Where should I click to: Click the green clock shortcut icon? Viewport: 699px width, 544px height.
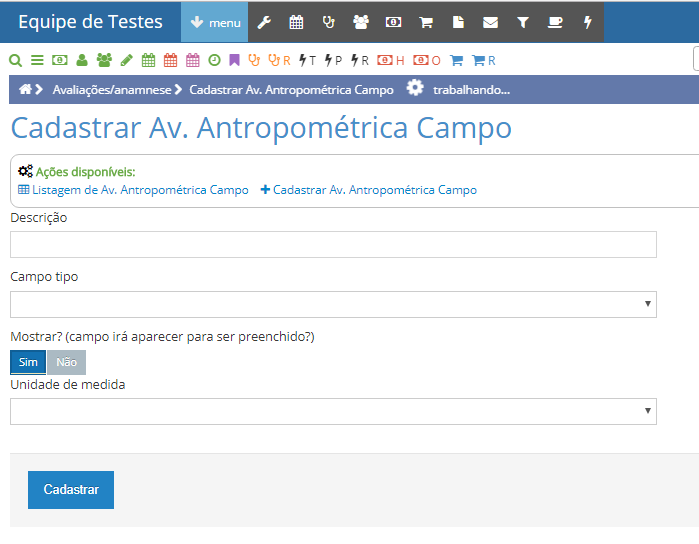point(214,60)
